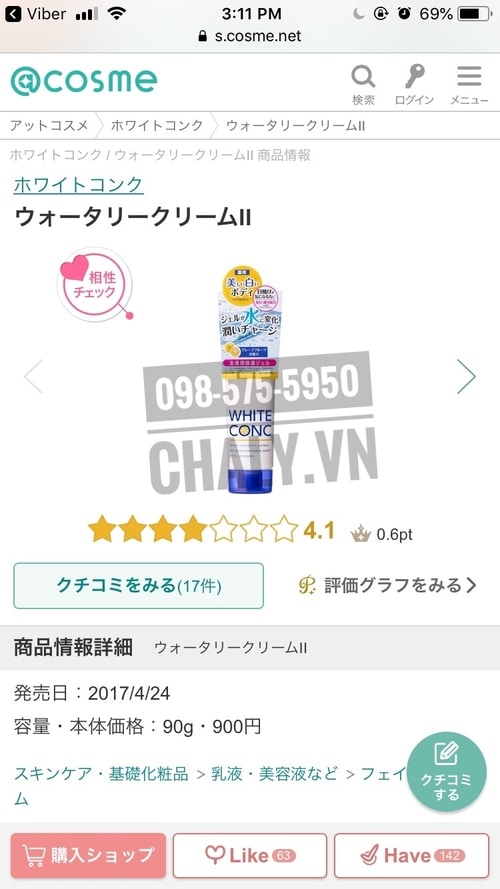Open the スキンケア・基礎化粧品 category link
The image size is (500, 889).
click(x=101, y=773)
